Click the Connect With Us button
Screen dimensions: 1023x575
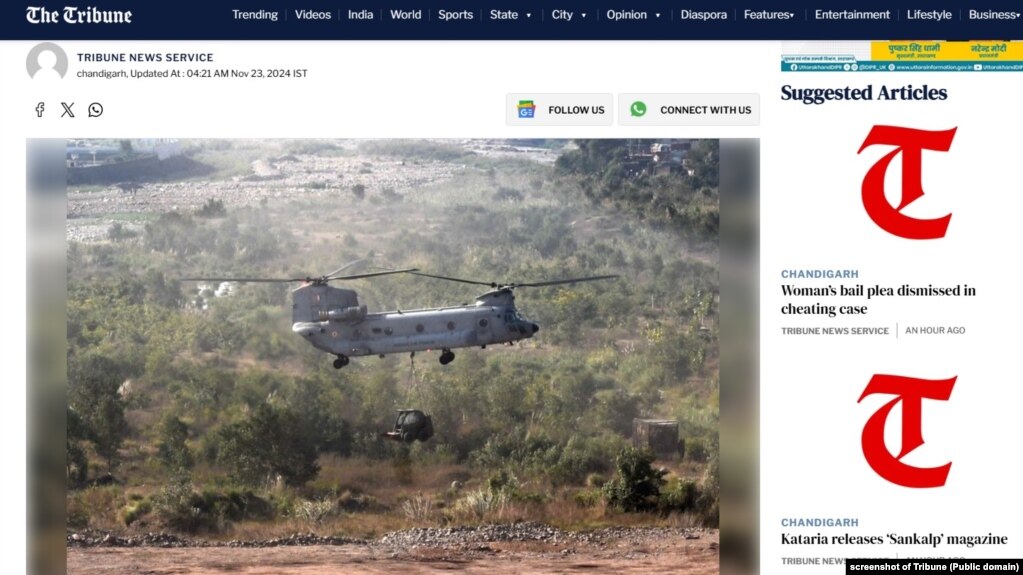[689, 110]
